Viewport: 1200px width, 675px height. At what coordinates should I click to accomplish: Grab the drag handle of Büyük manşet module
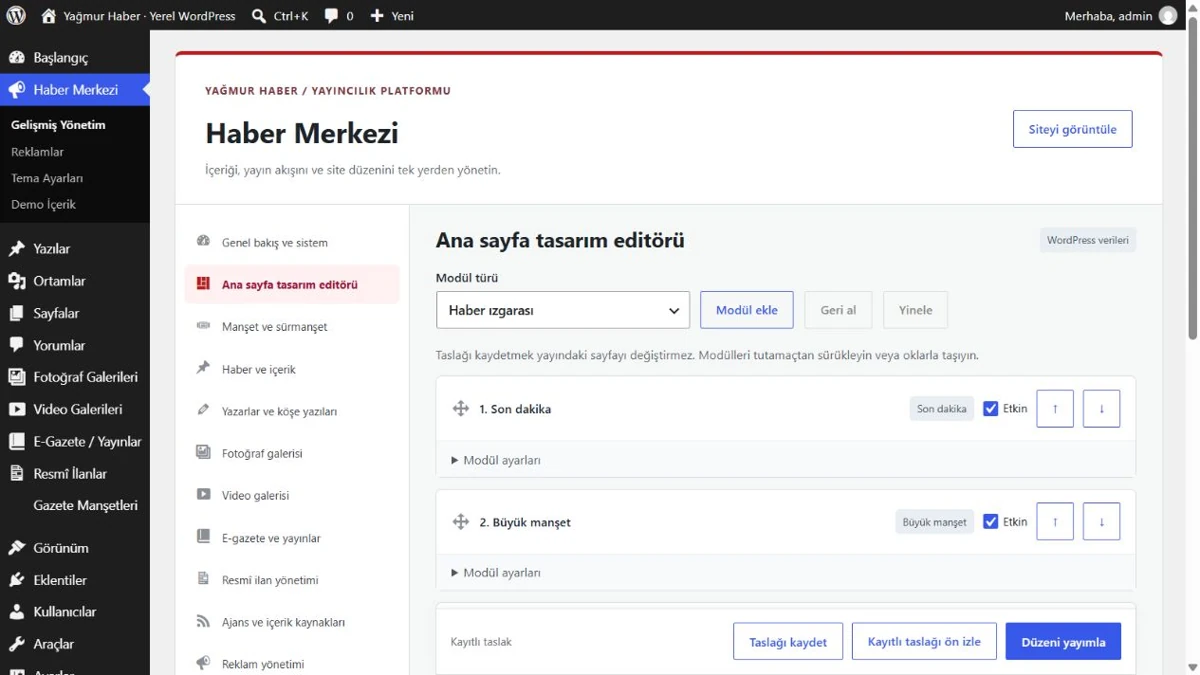(461, 521)
